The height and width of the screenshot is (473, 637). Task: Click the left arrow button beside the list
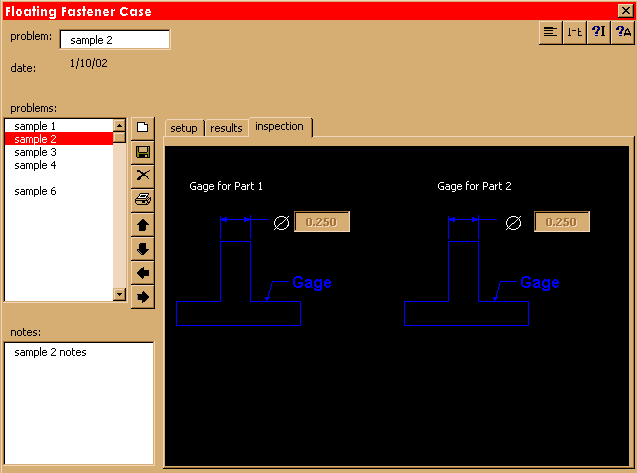point(143,272)
